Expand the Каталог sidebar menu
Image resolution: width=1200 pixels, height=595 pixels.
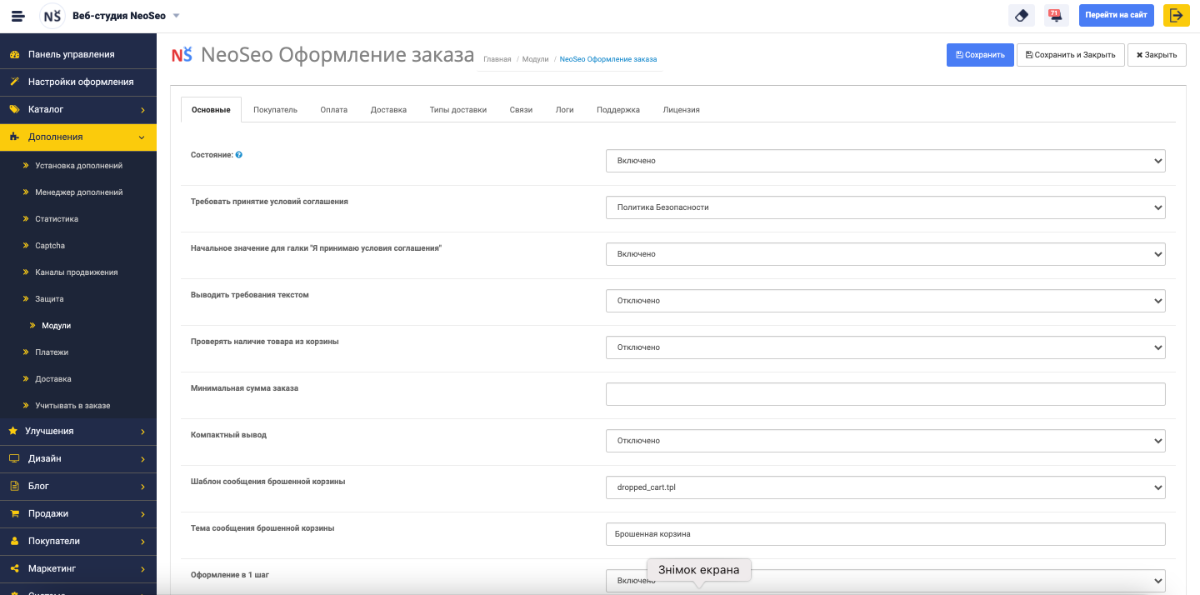78,109
